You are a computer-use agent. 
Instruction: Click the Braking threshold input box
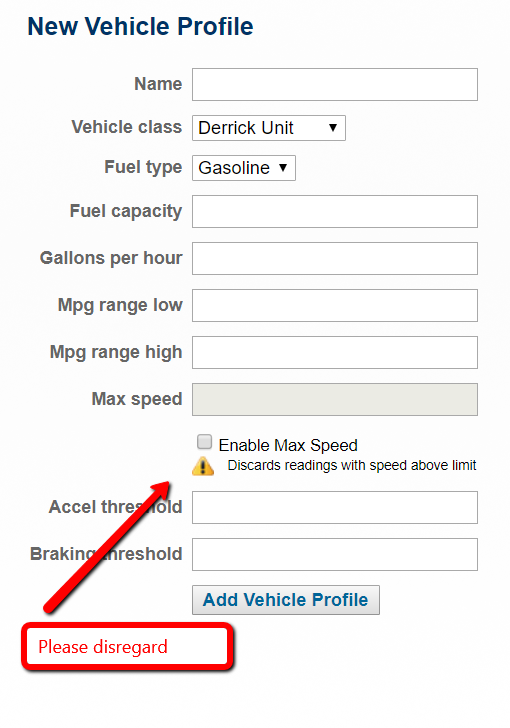(335, 554)
